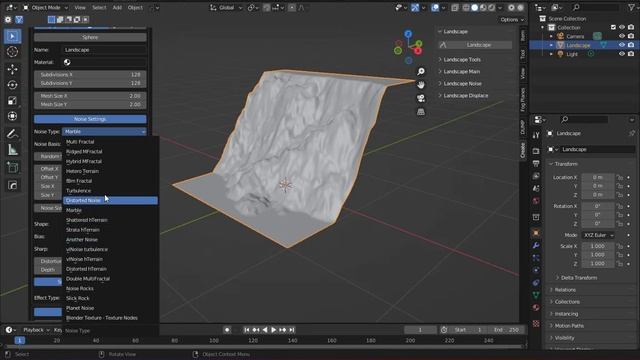Open the Global orientation dropdown
This screenshot has width=640, height=360.
pos(226,7)
